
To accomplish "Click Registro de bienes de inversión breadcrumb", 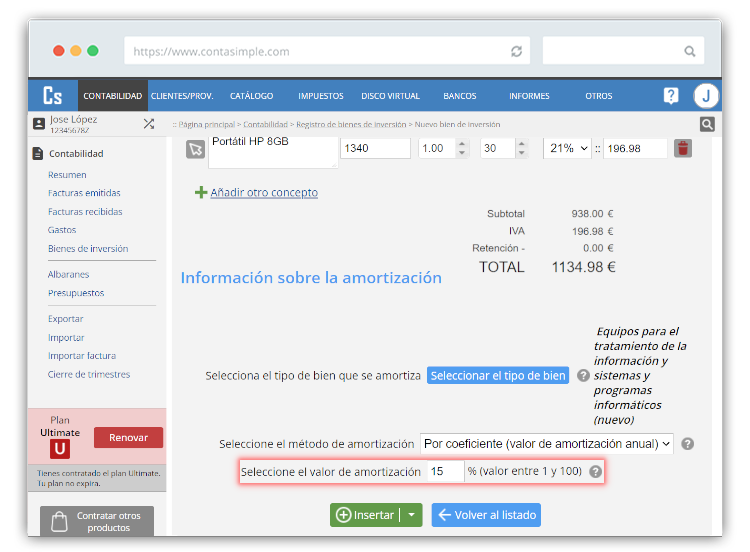I will point(351,124).
